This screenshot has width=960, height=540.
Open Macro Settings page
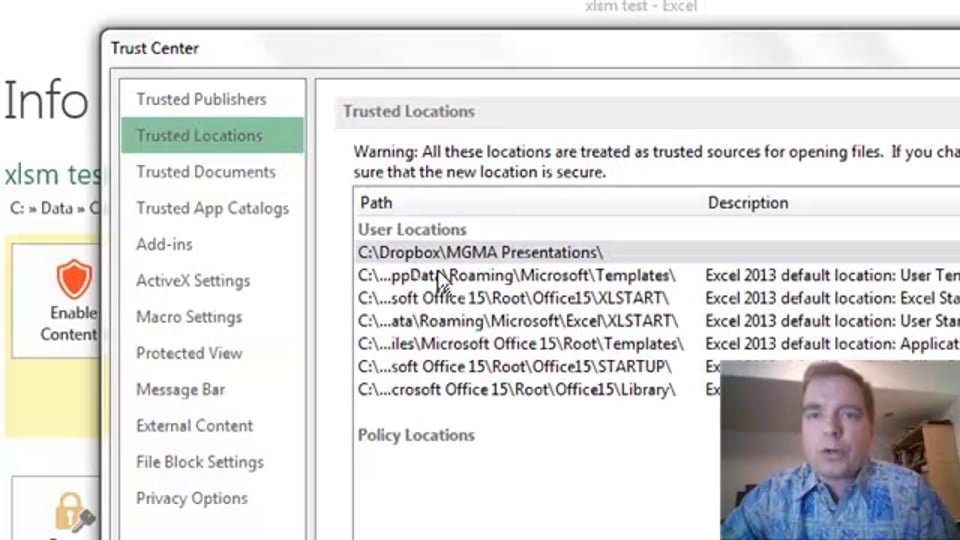[x=189, y=317]
